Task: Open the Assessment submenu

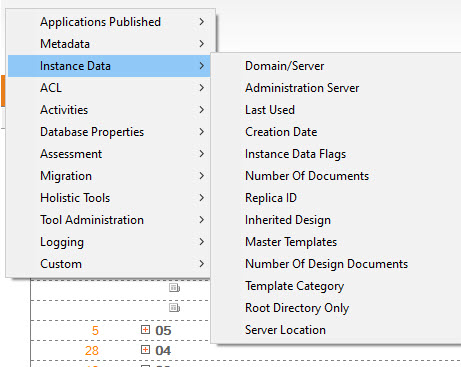Action: click(x=109, y=154)
